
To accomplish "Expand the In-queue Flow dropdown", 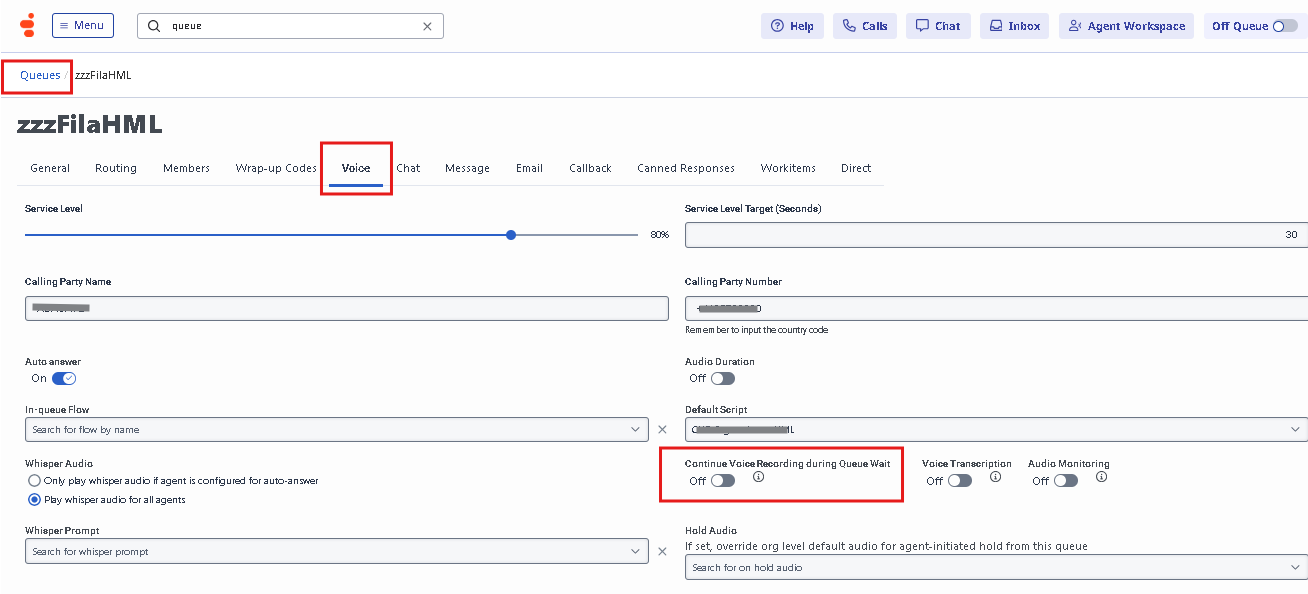I will (636, 429).
